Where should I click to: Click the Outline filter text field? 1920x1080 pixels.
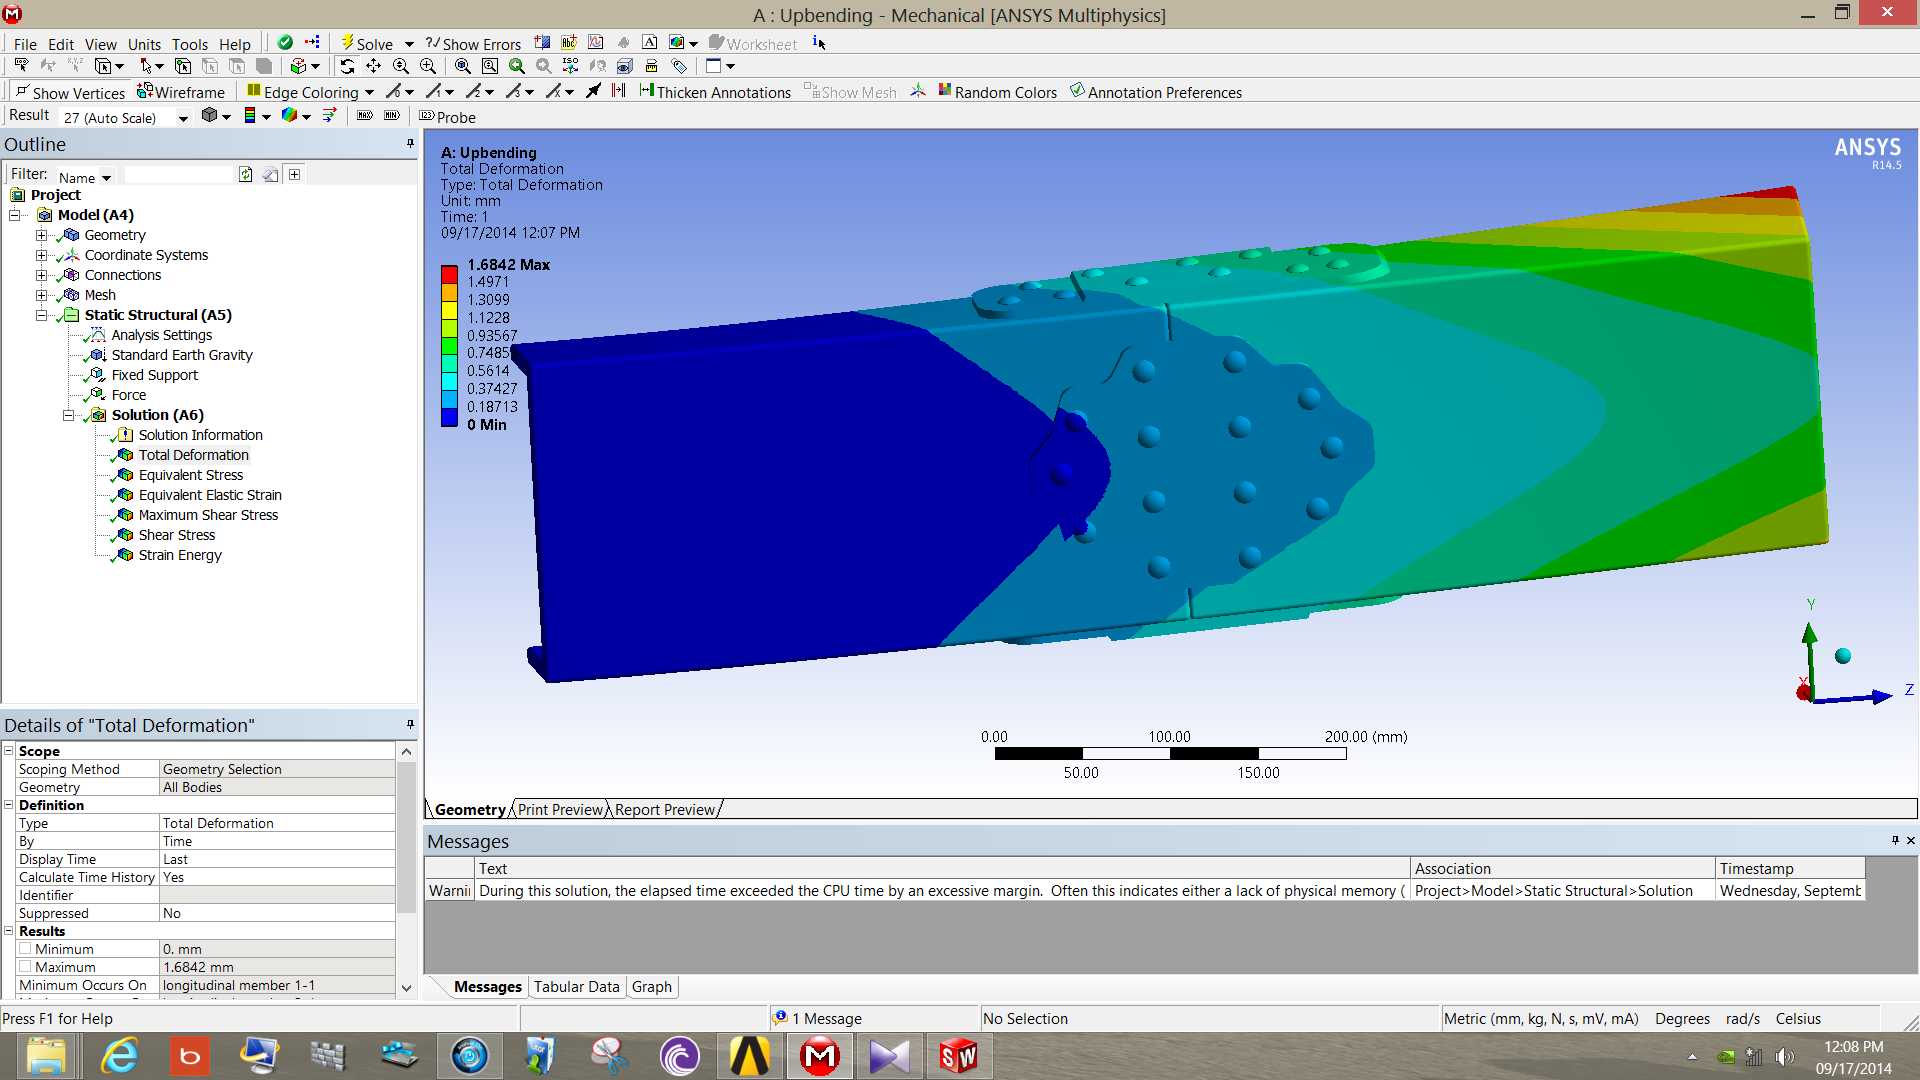(x=178, y=174)
